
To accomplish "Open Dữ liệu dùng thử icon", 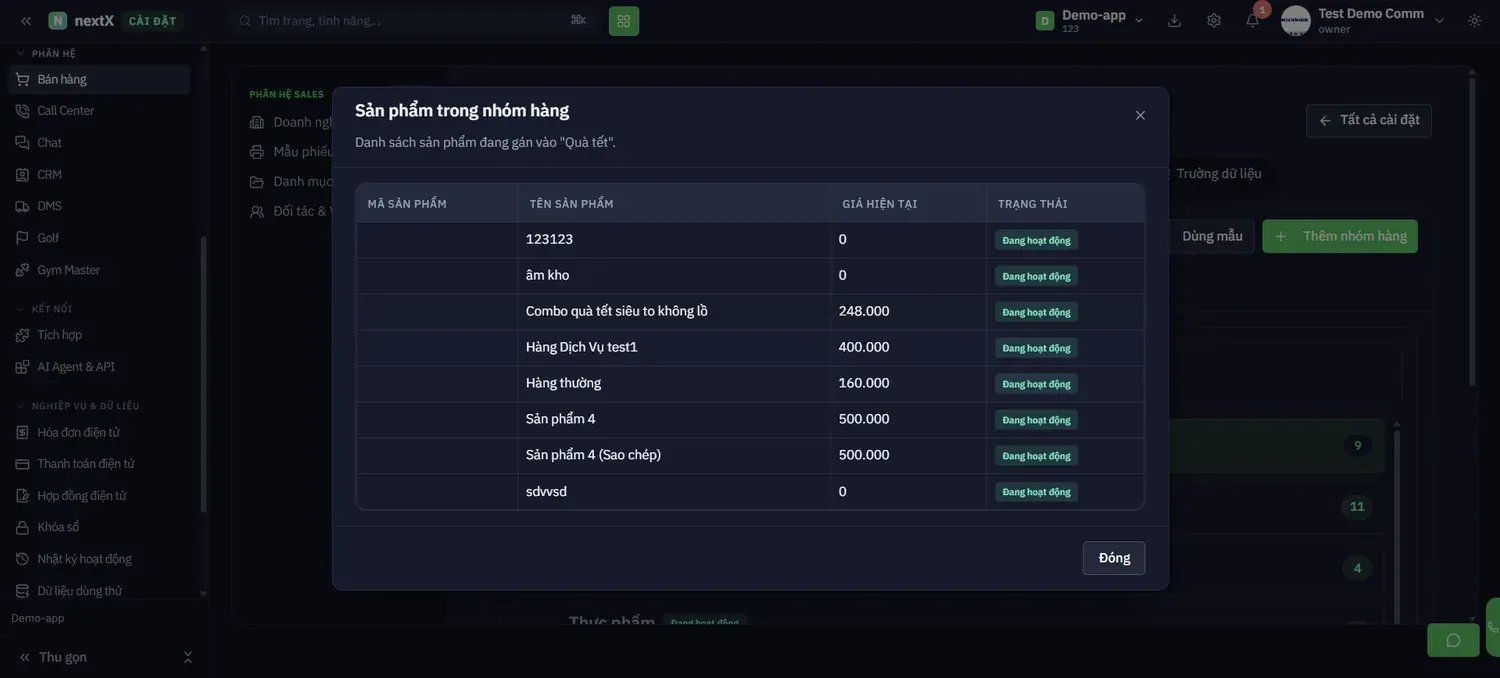I will 22,591.
